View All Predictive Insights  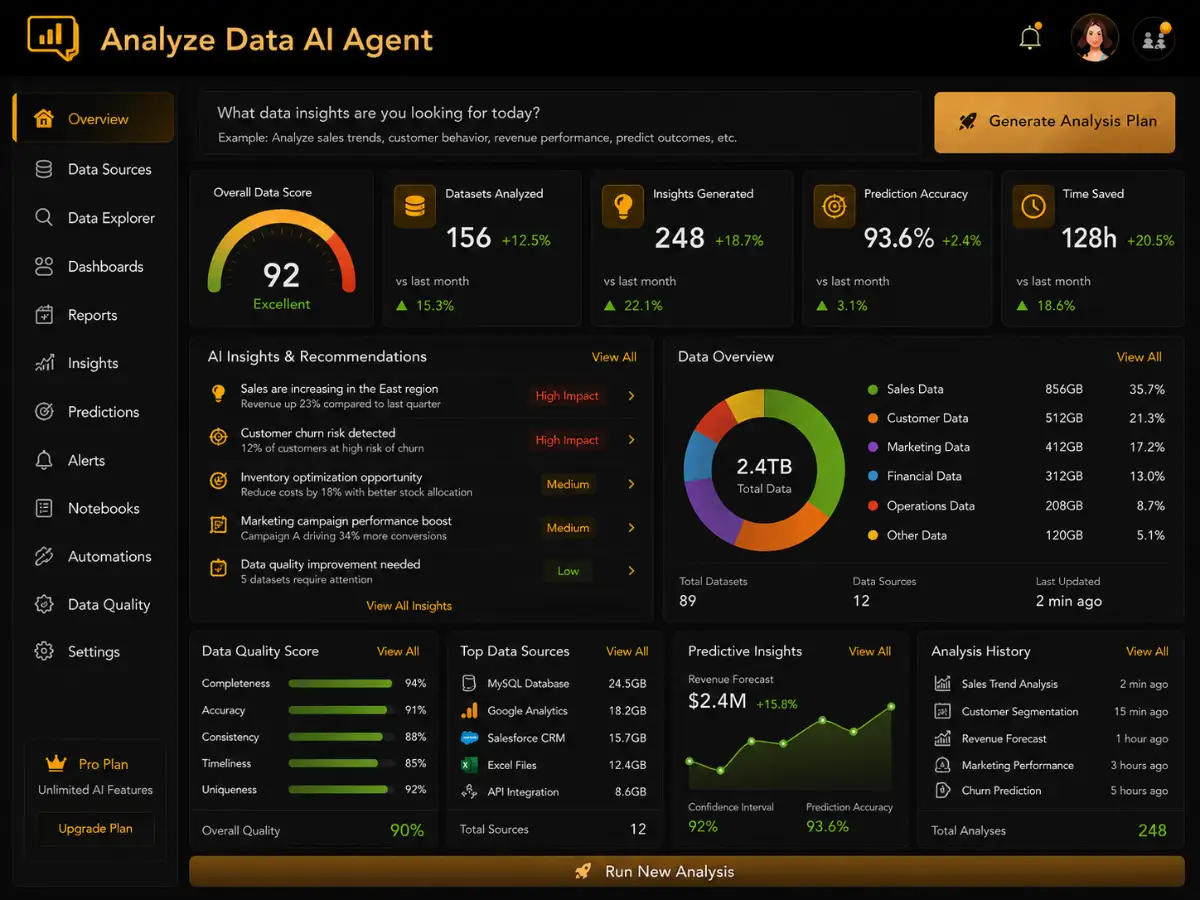coord(870,651)
